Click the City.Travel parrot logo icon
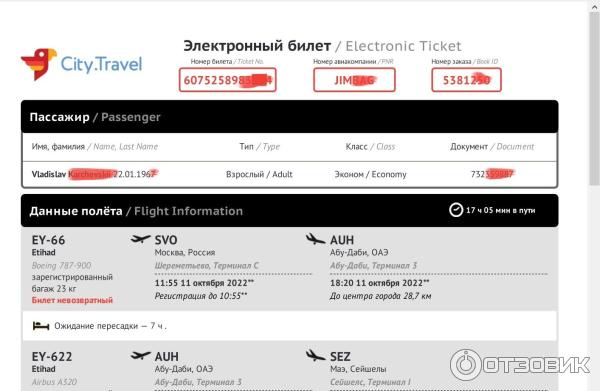This screenshot has height=391, width=600. coord(39,64)
